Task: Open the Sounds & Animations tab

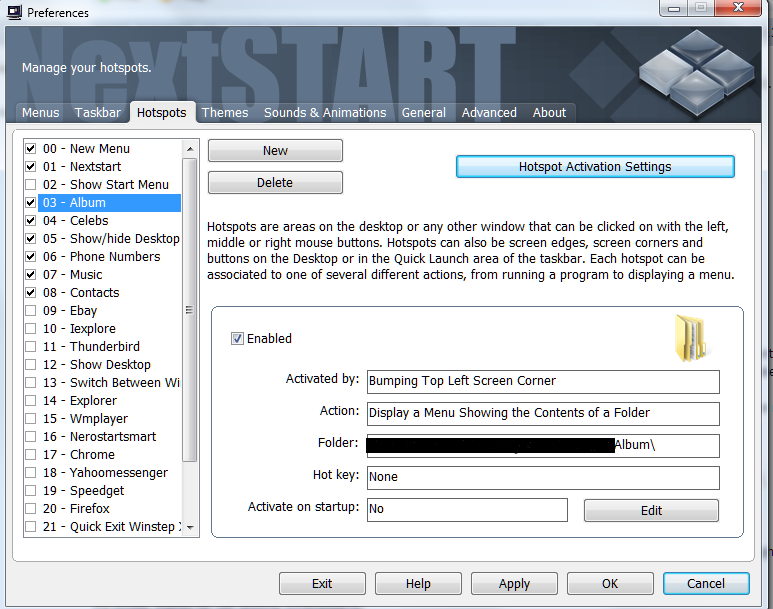Action: (x=325, y=113)
